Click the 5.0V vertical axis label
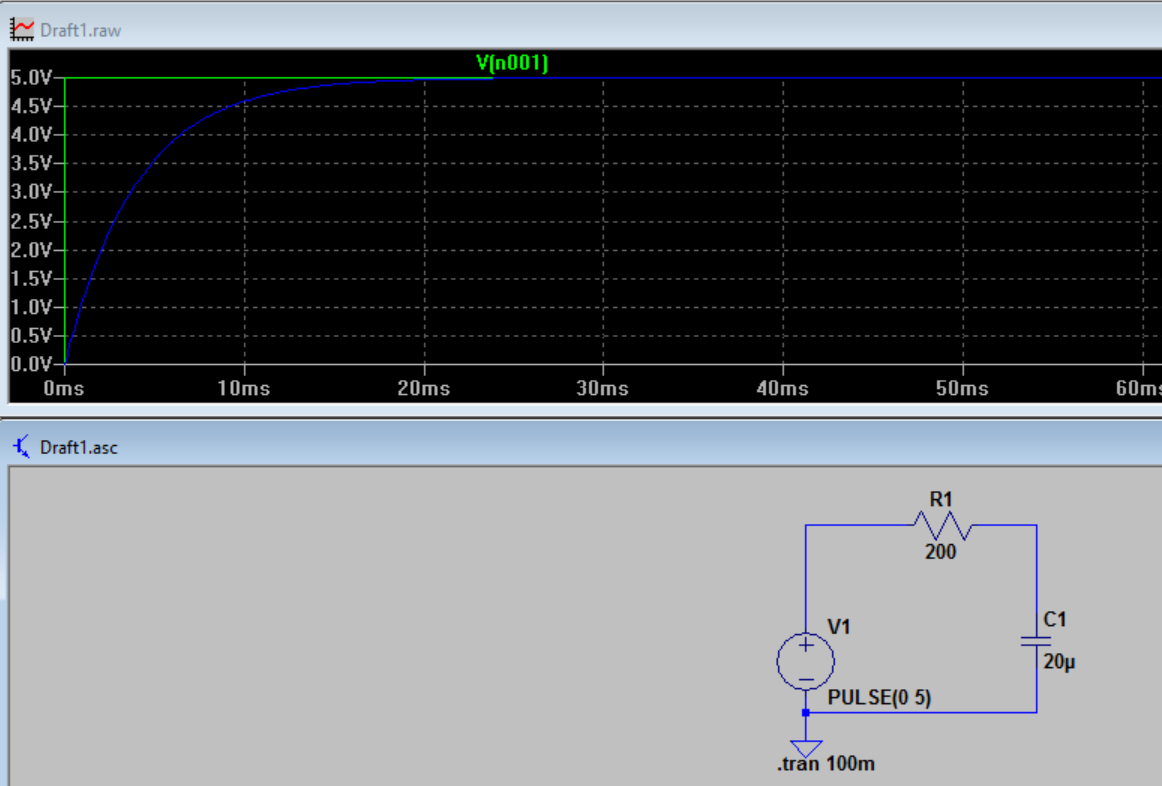1162x786 pixels. click(x=31, y=78)
